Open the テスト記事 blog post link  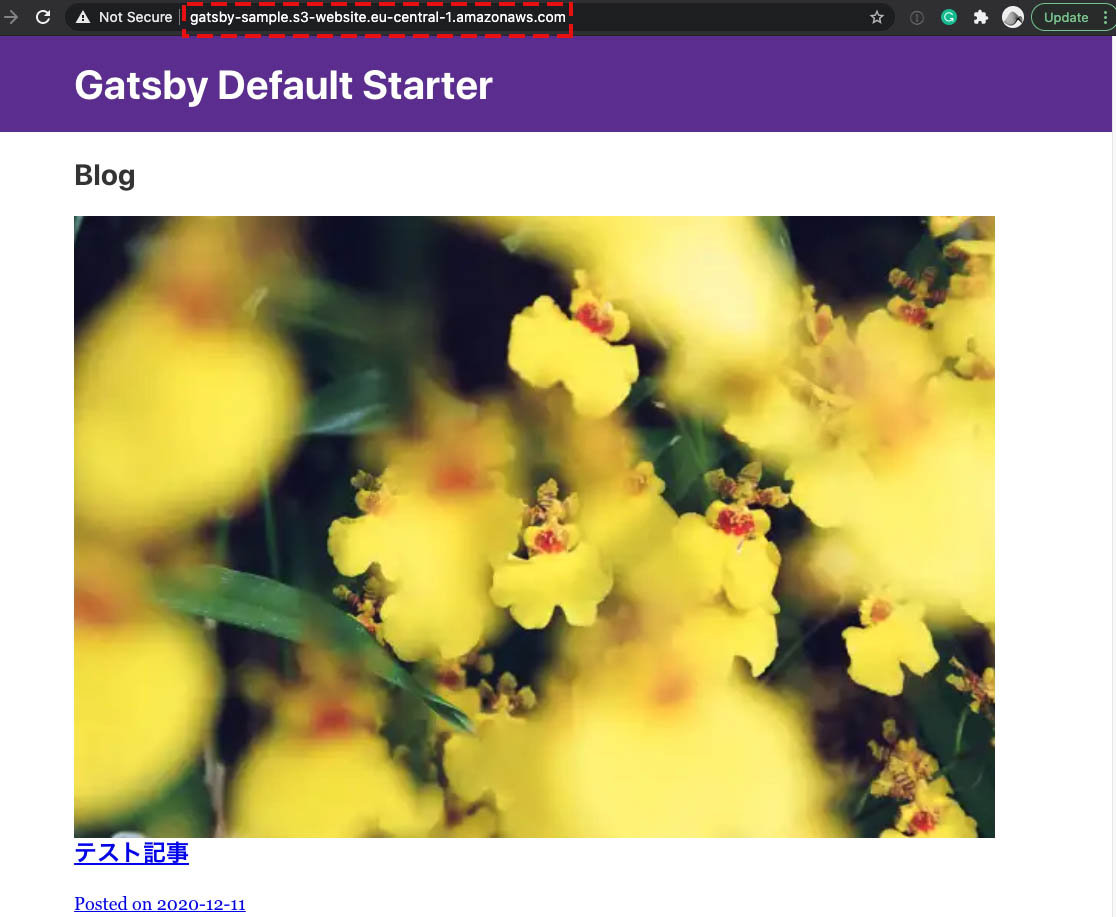131,853
